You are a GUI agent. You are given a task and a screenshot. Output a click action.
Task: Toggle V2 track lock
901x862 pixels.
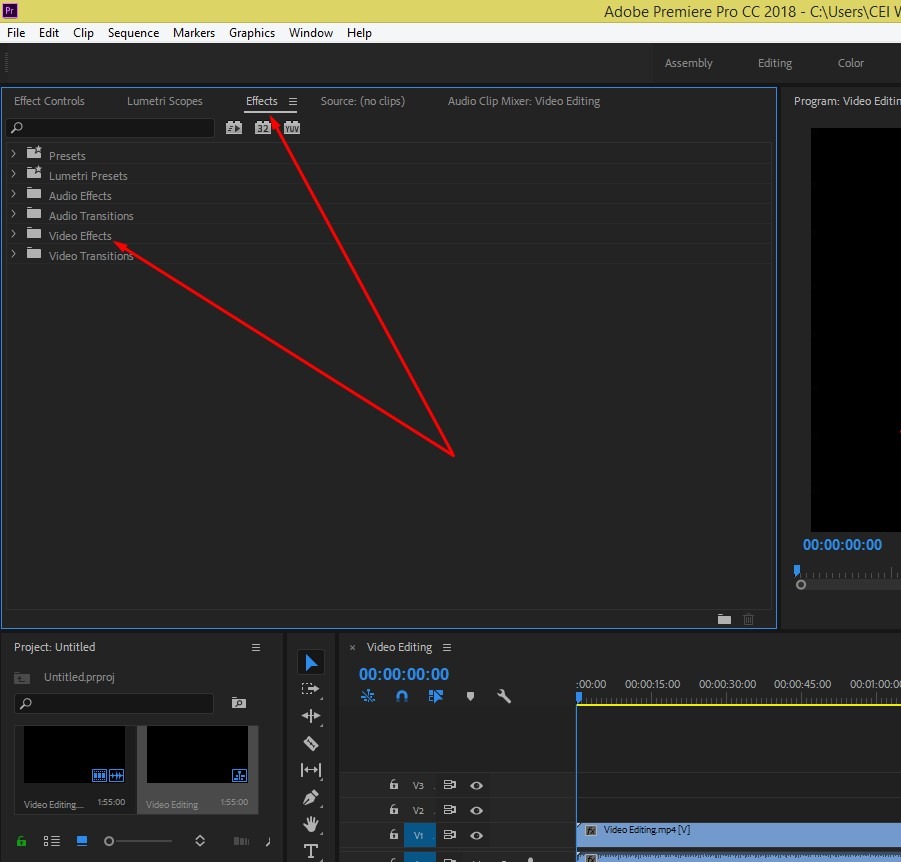pos(394,809)
